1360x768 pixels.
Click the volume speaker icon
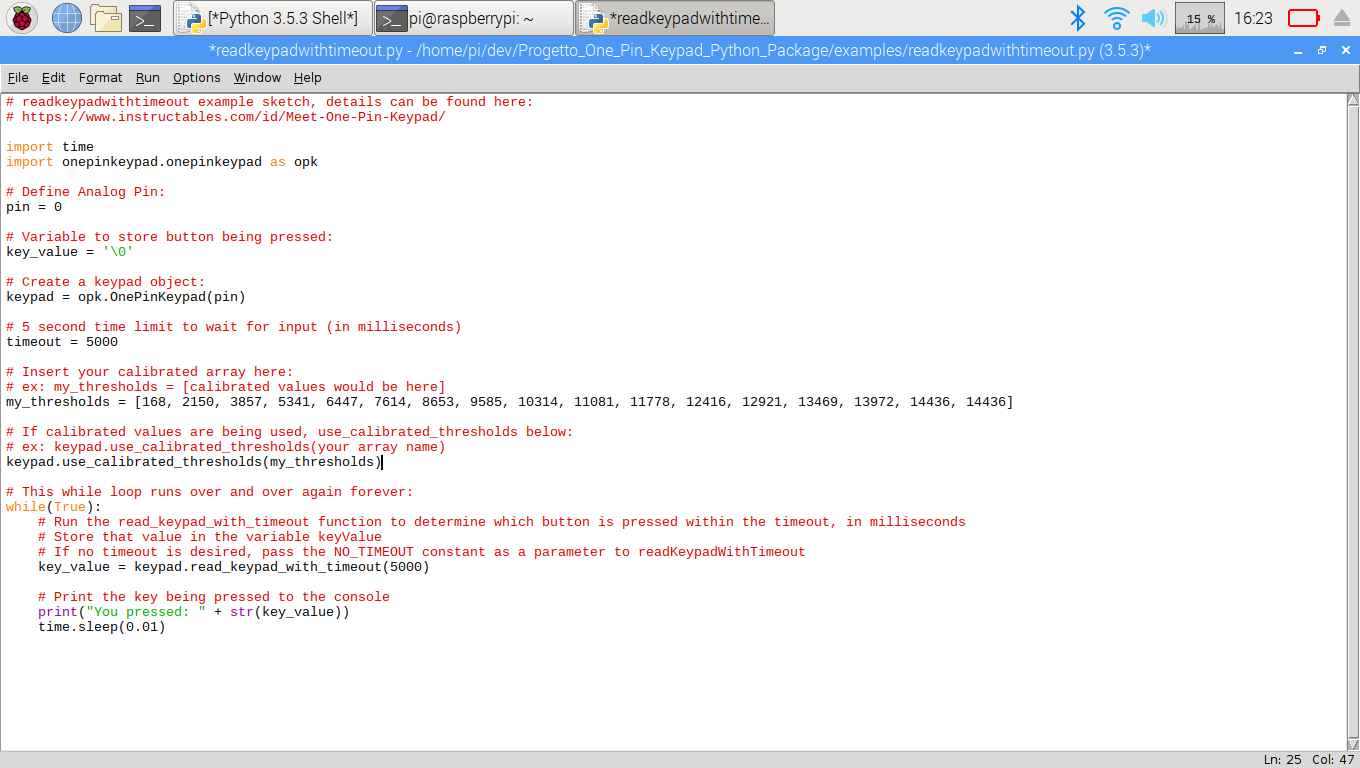[x=1153, y=17]
